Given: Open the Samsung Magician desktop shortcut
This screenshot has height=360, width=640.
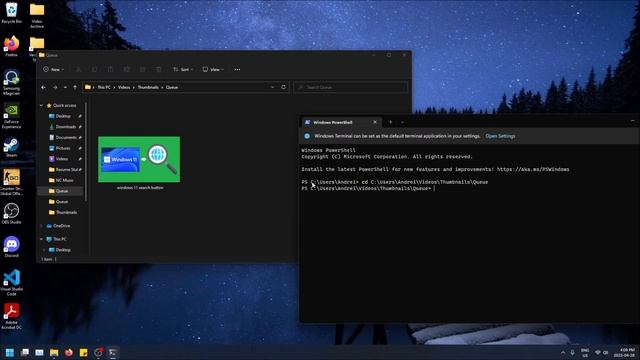Looking at the screenshot, I should pyautogui.click(x=11, y=82).
